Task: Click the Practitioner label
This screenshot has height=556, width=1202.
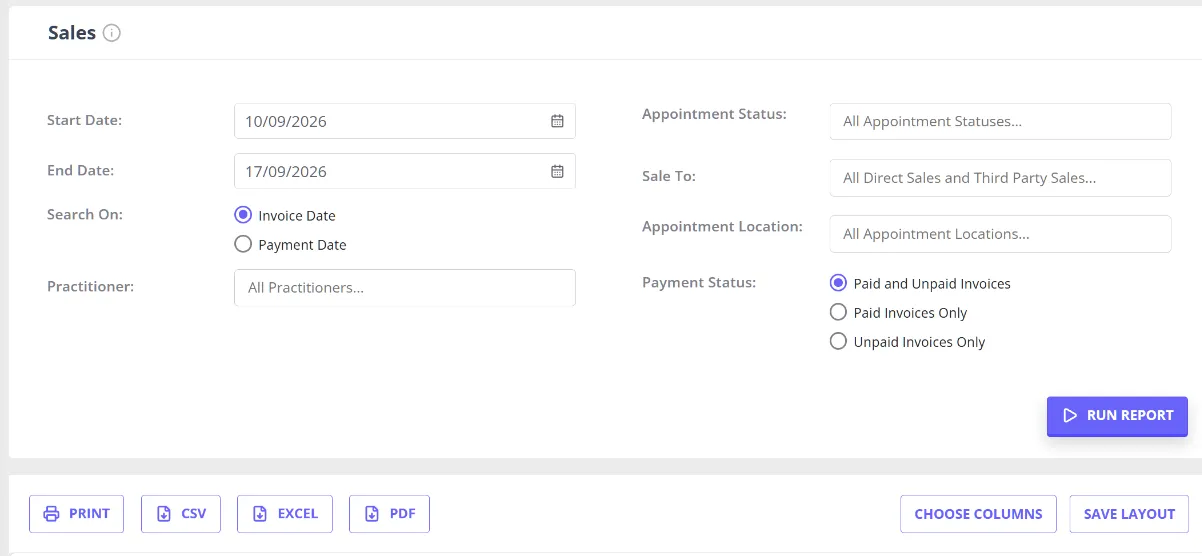Action: tap(90, 286)
